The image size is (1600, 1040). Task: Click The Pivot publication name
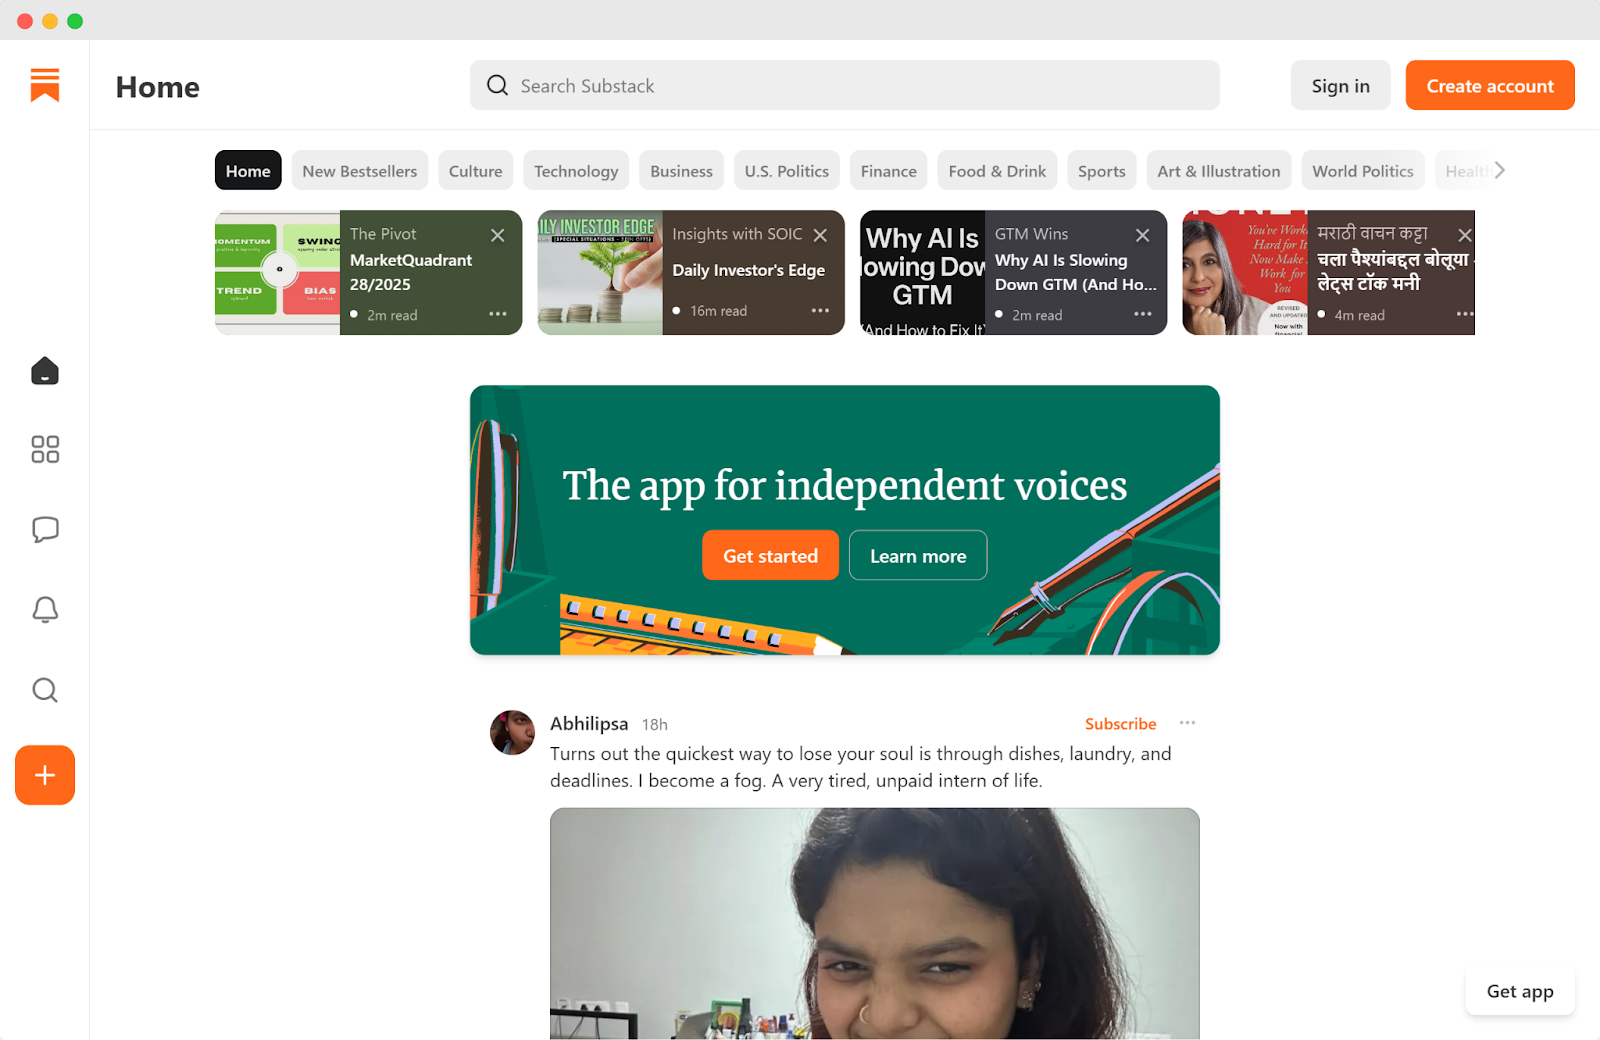point(383,233)
